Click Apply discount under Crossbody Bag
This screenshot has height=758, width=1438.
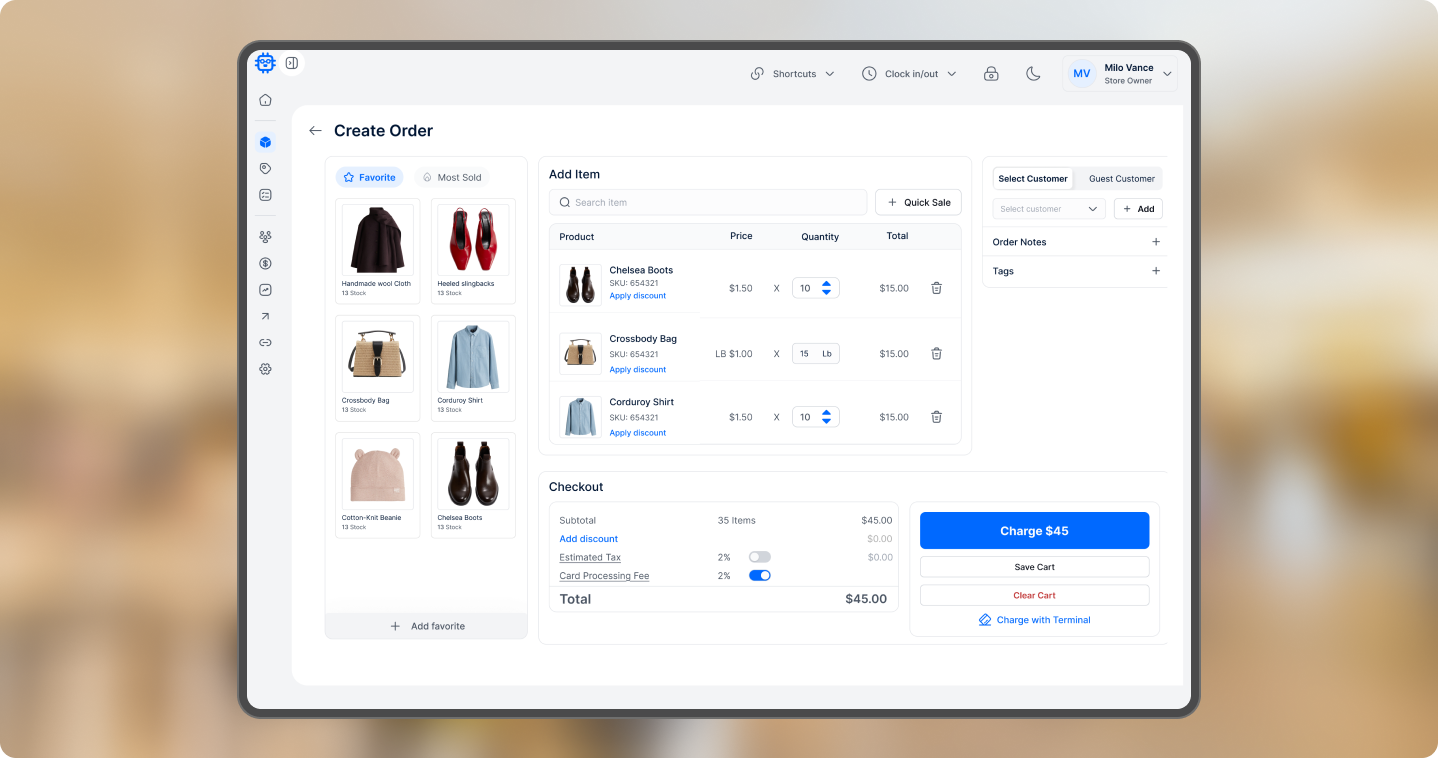click(x=637, y=370)
